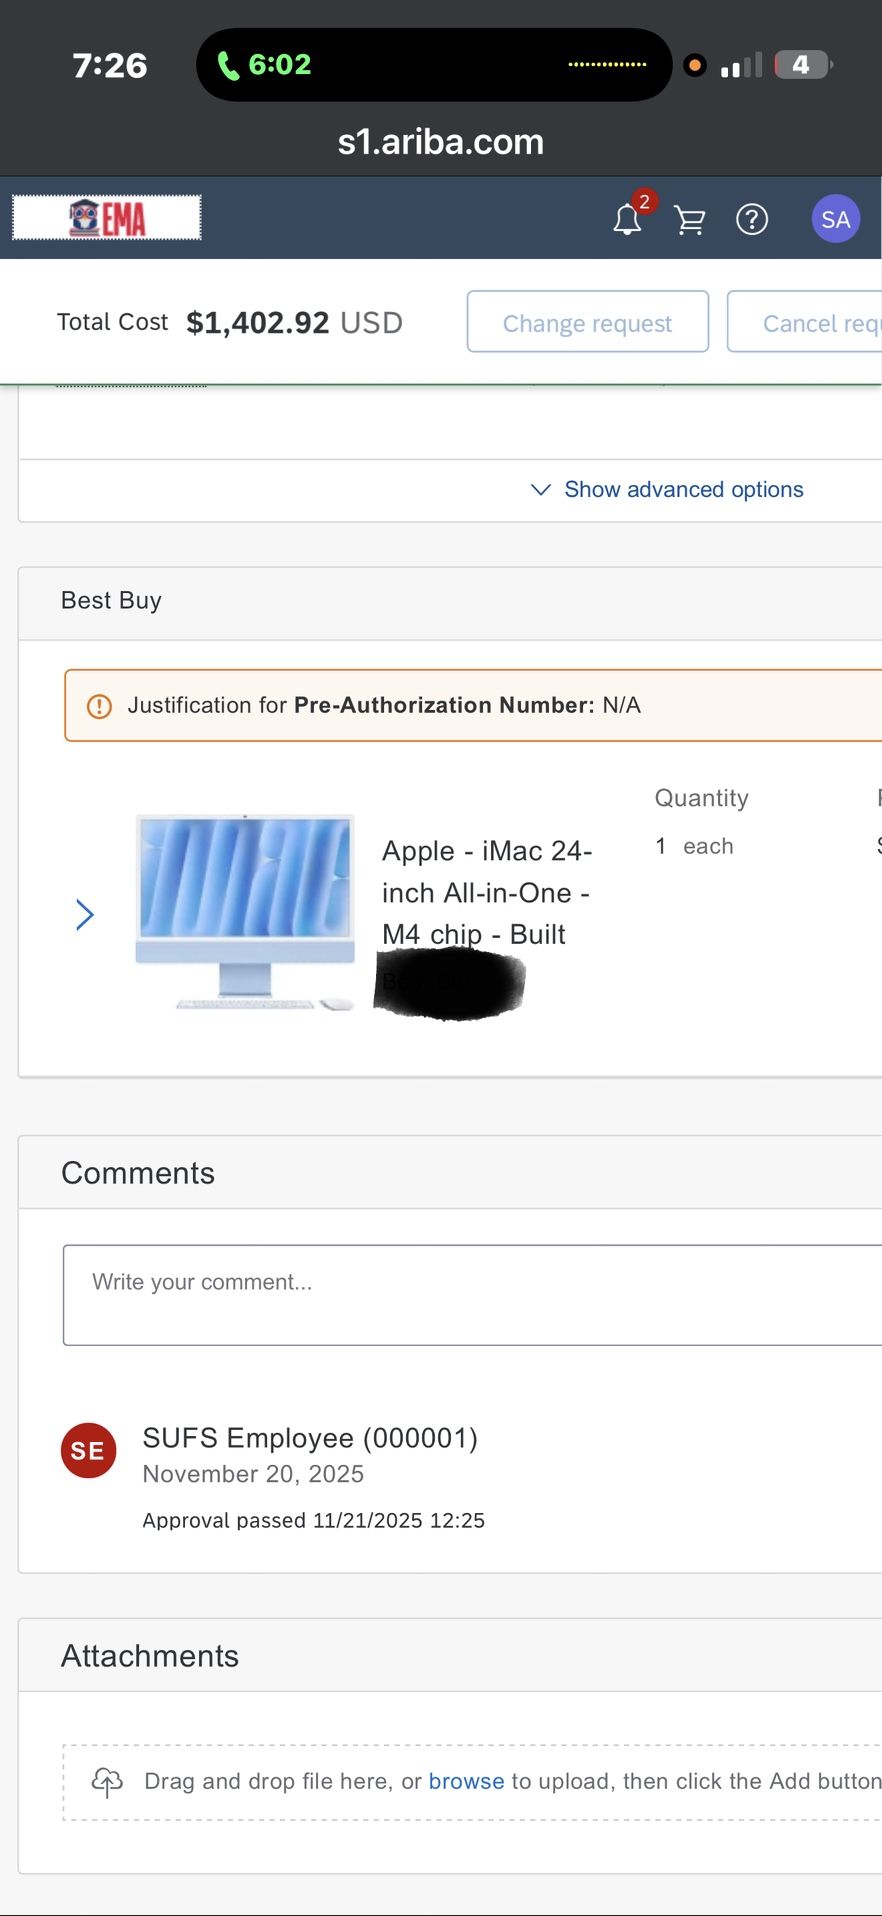Open the shopping cart
The image size is (882, 1916).
(689, 220)
